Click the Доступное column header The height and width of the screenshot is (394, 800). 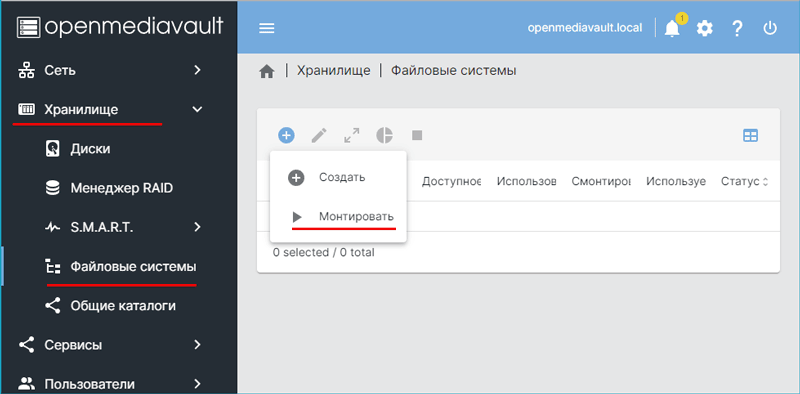coord(452,181)
